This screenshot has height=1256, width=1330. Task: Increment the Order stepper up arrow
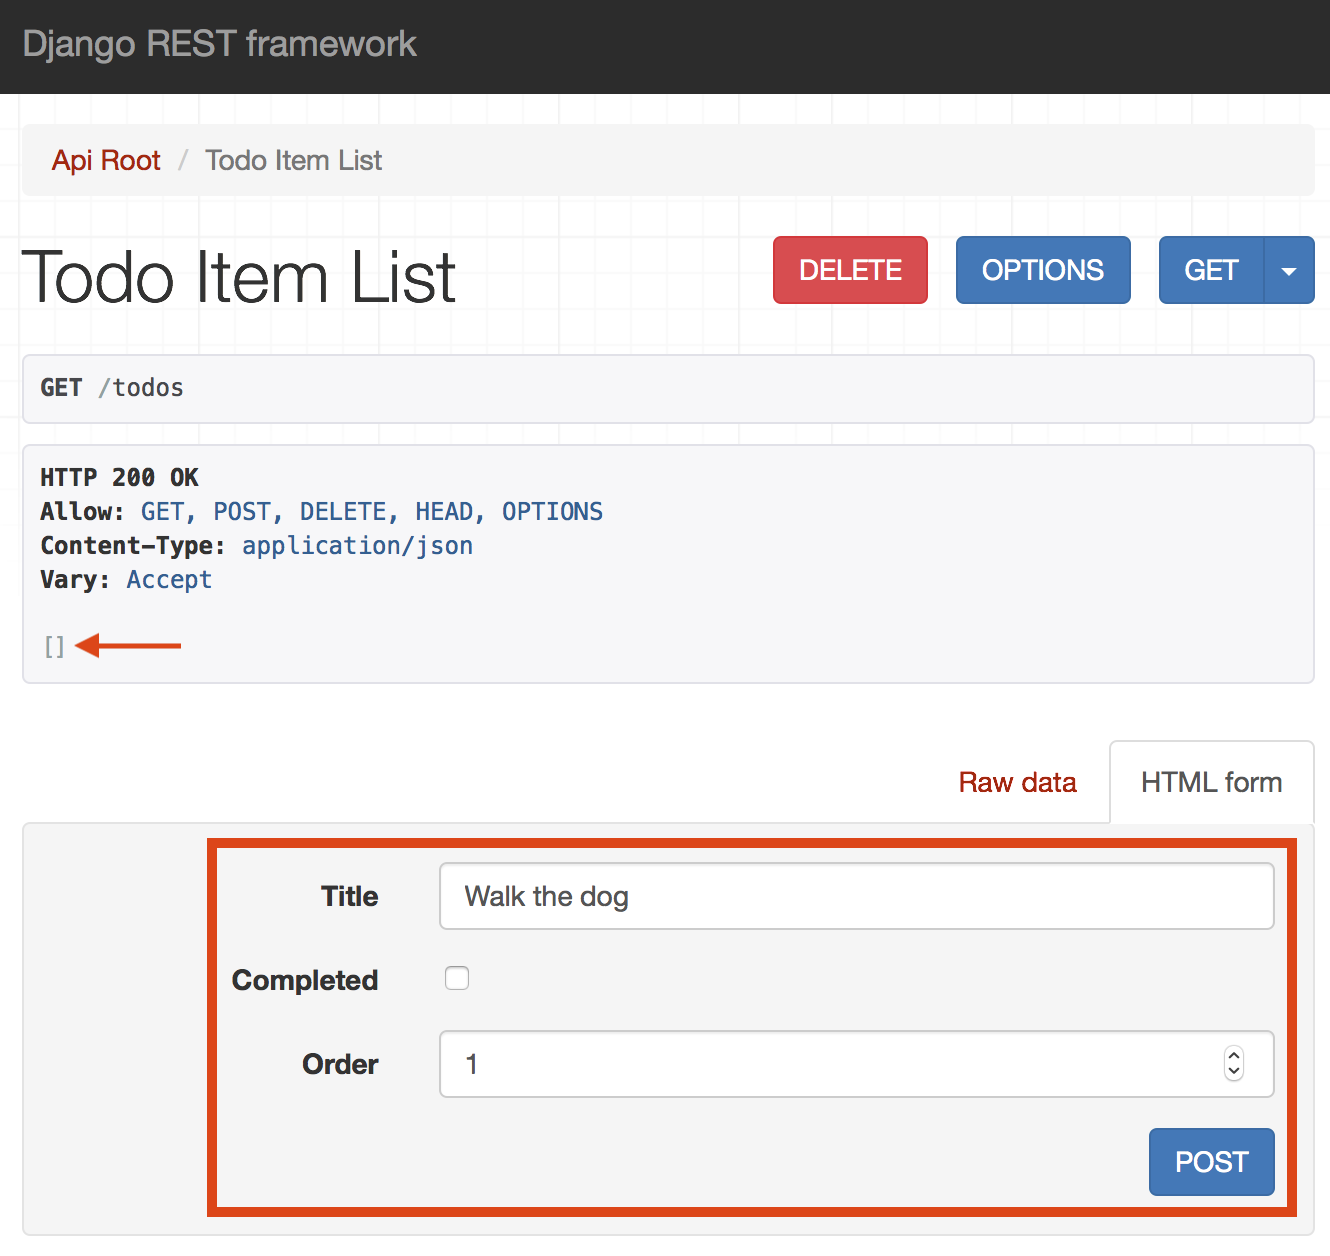coord(1234,1056)
